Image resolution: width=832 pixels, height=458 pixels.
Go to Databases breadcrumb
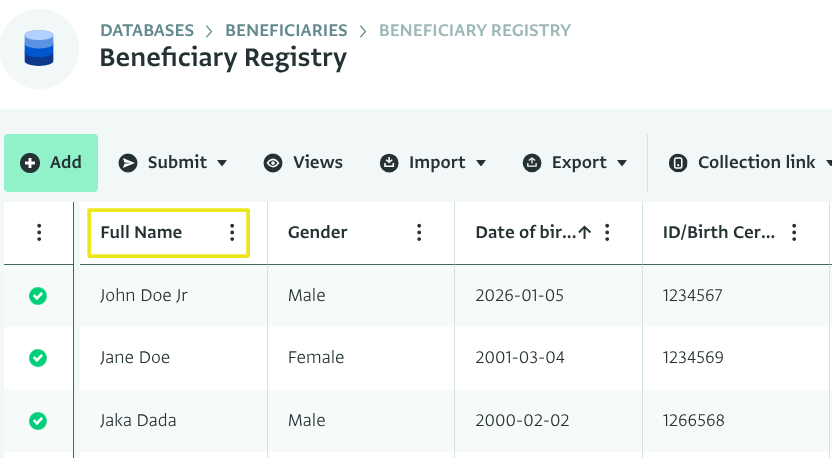pyautogui.click(x=148, y=30)
